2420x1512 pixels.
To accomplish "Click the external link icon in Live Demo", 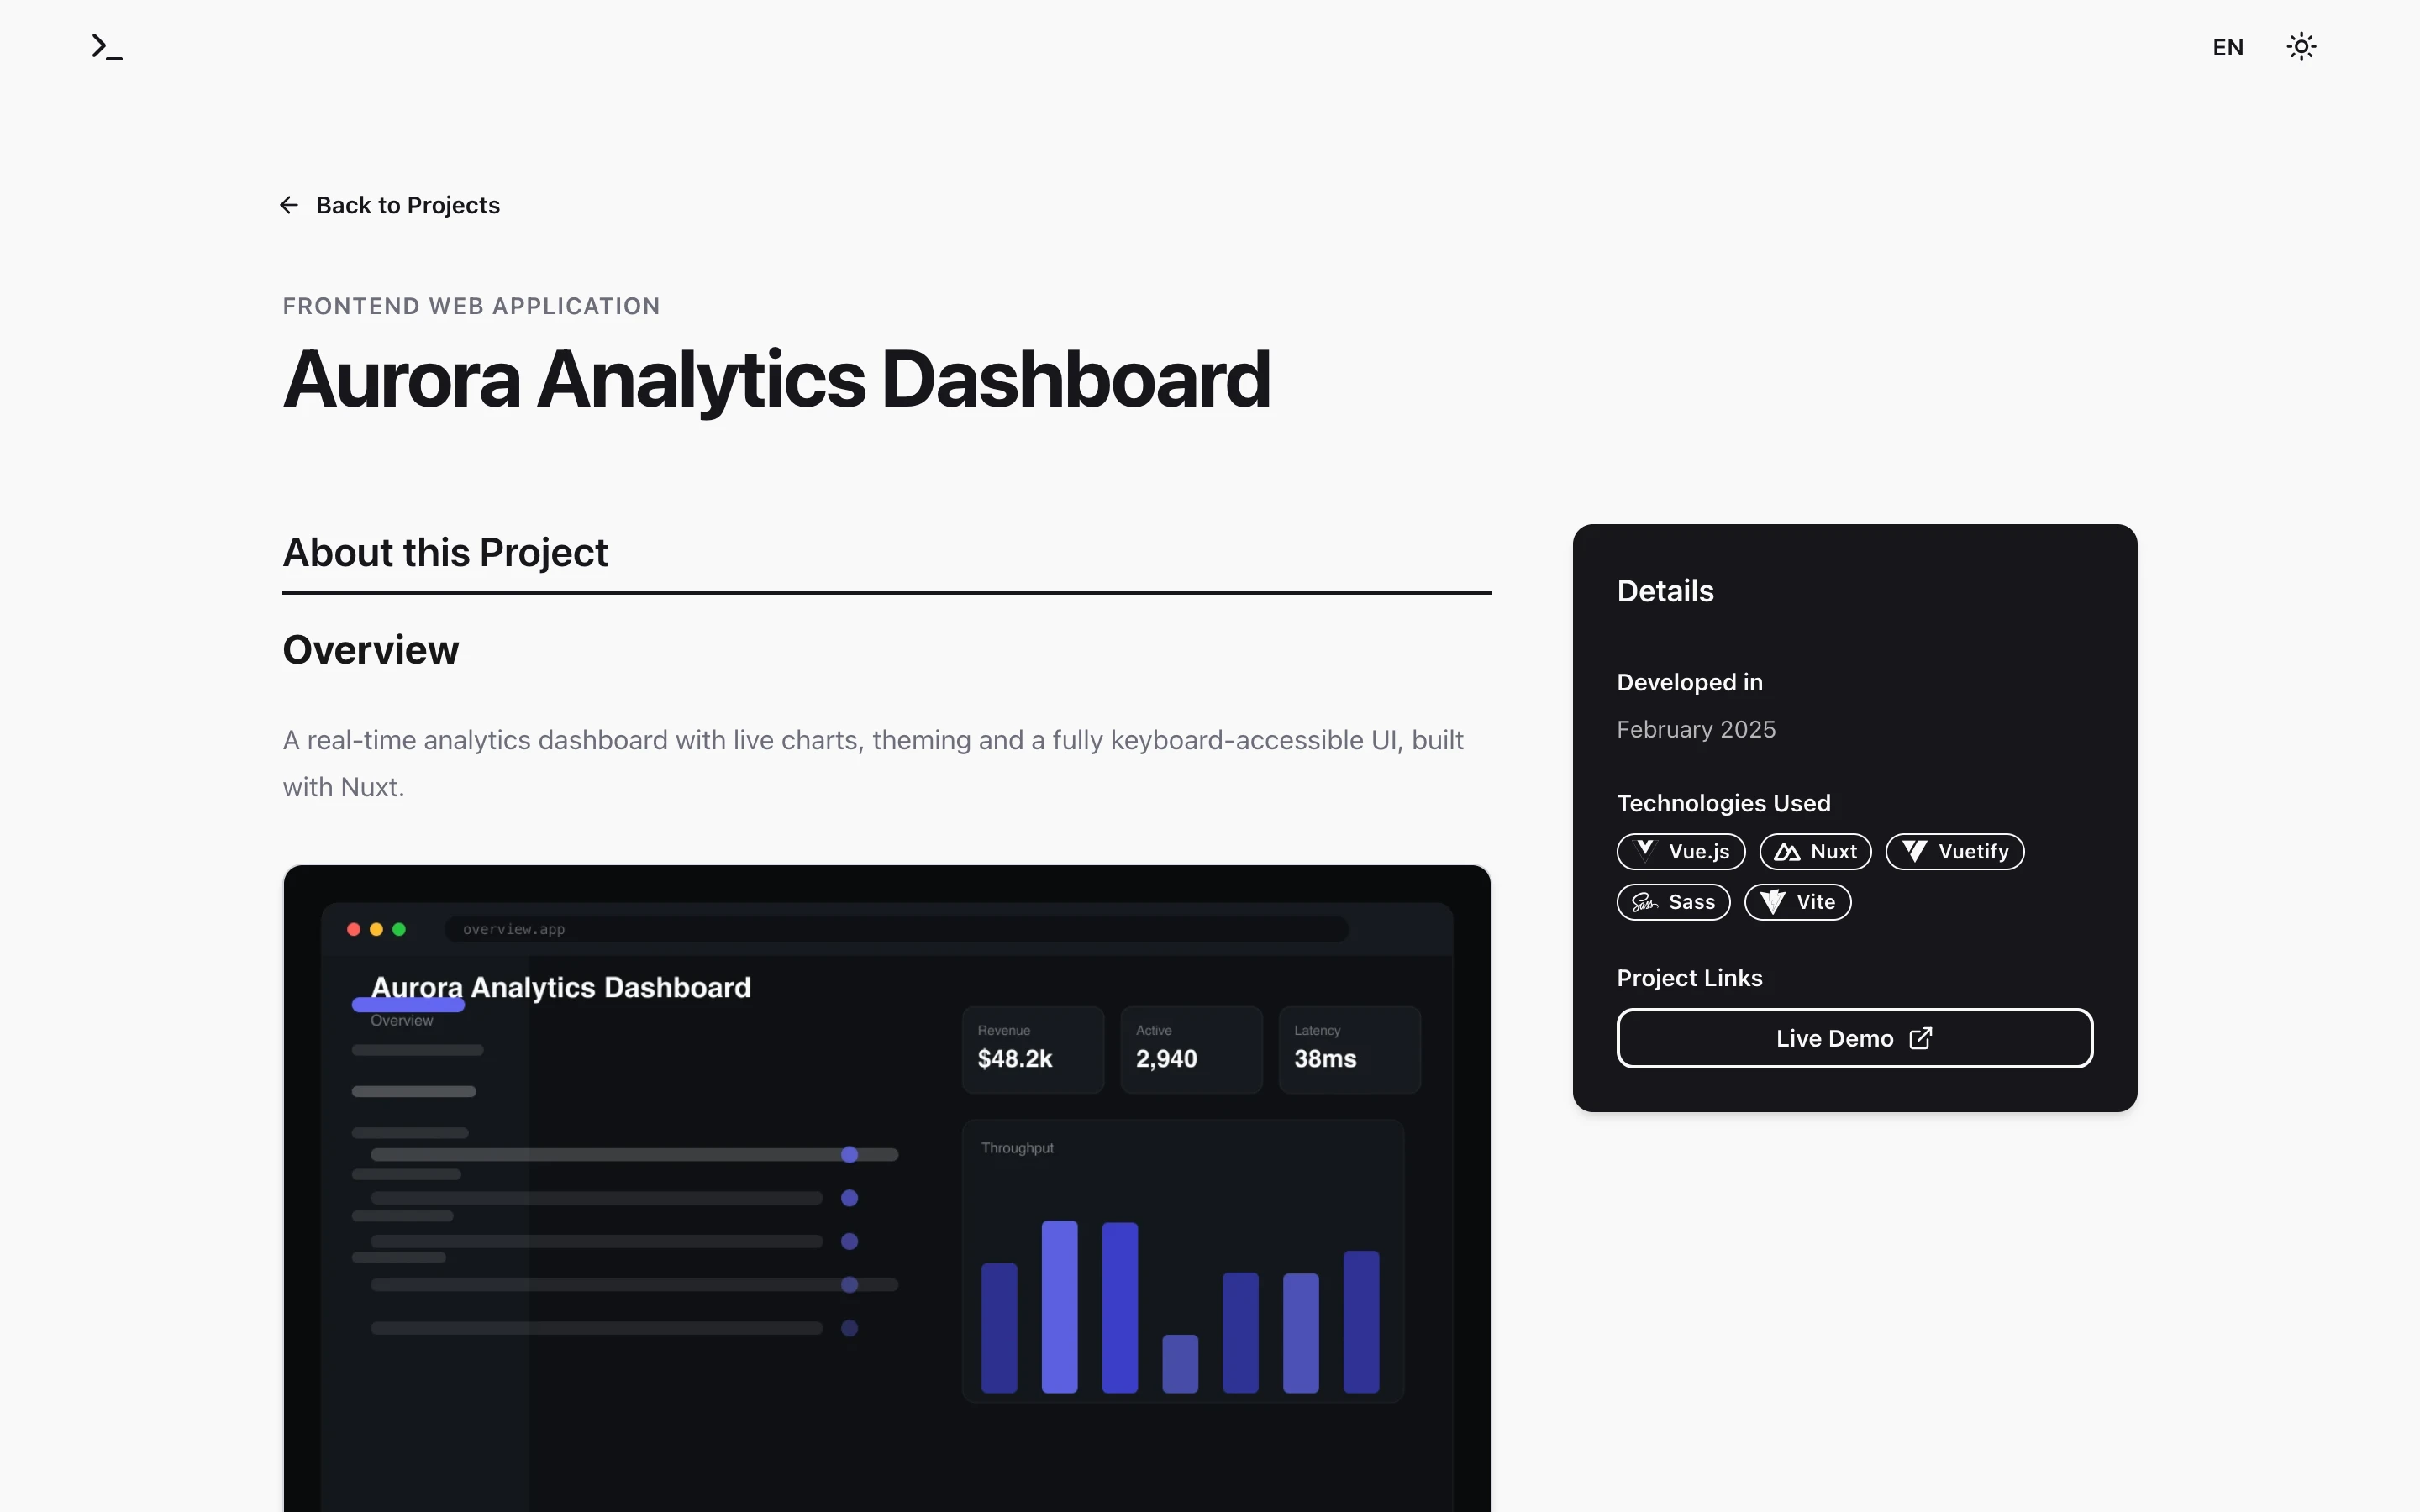I will click(x=1920, y=1038).
